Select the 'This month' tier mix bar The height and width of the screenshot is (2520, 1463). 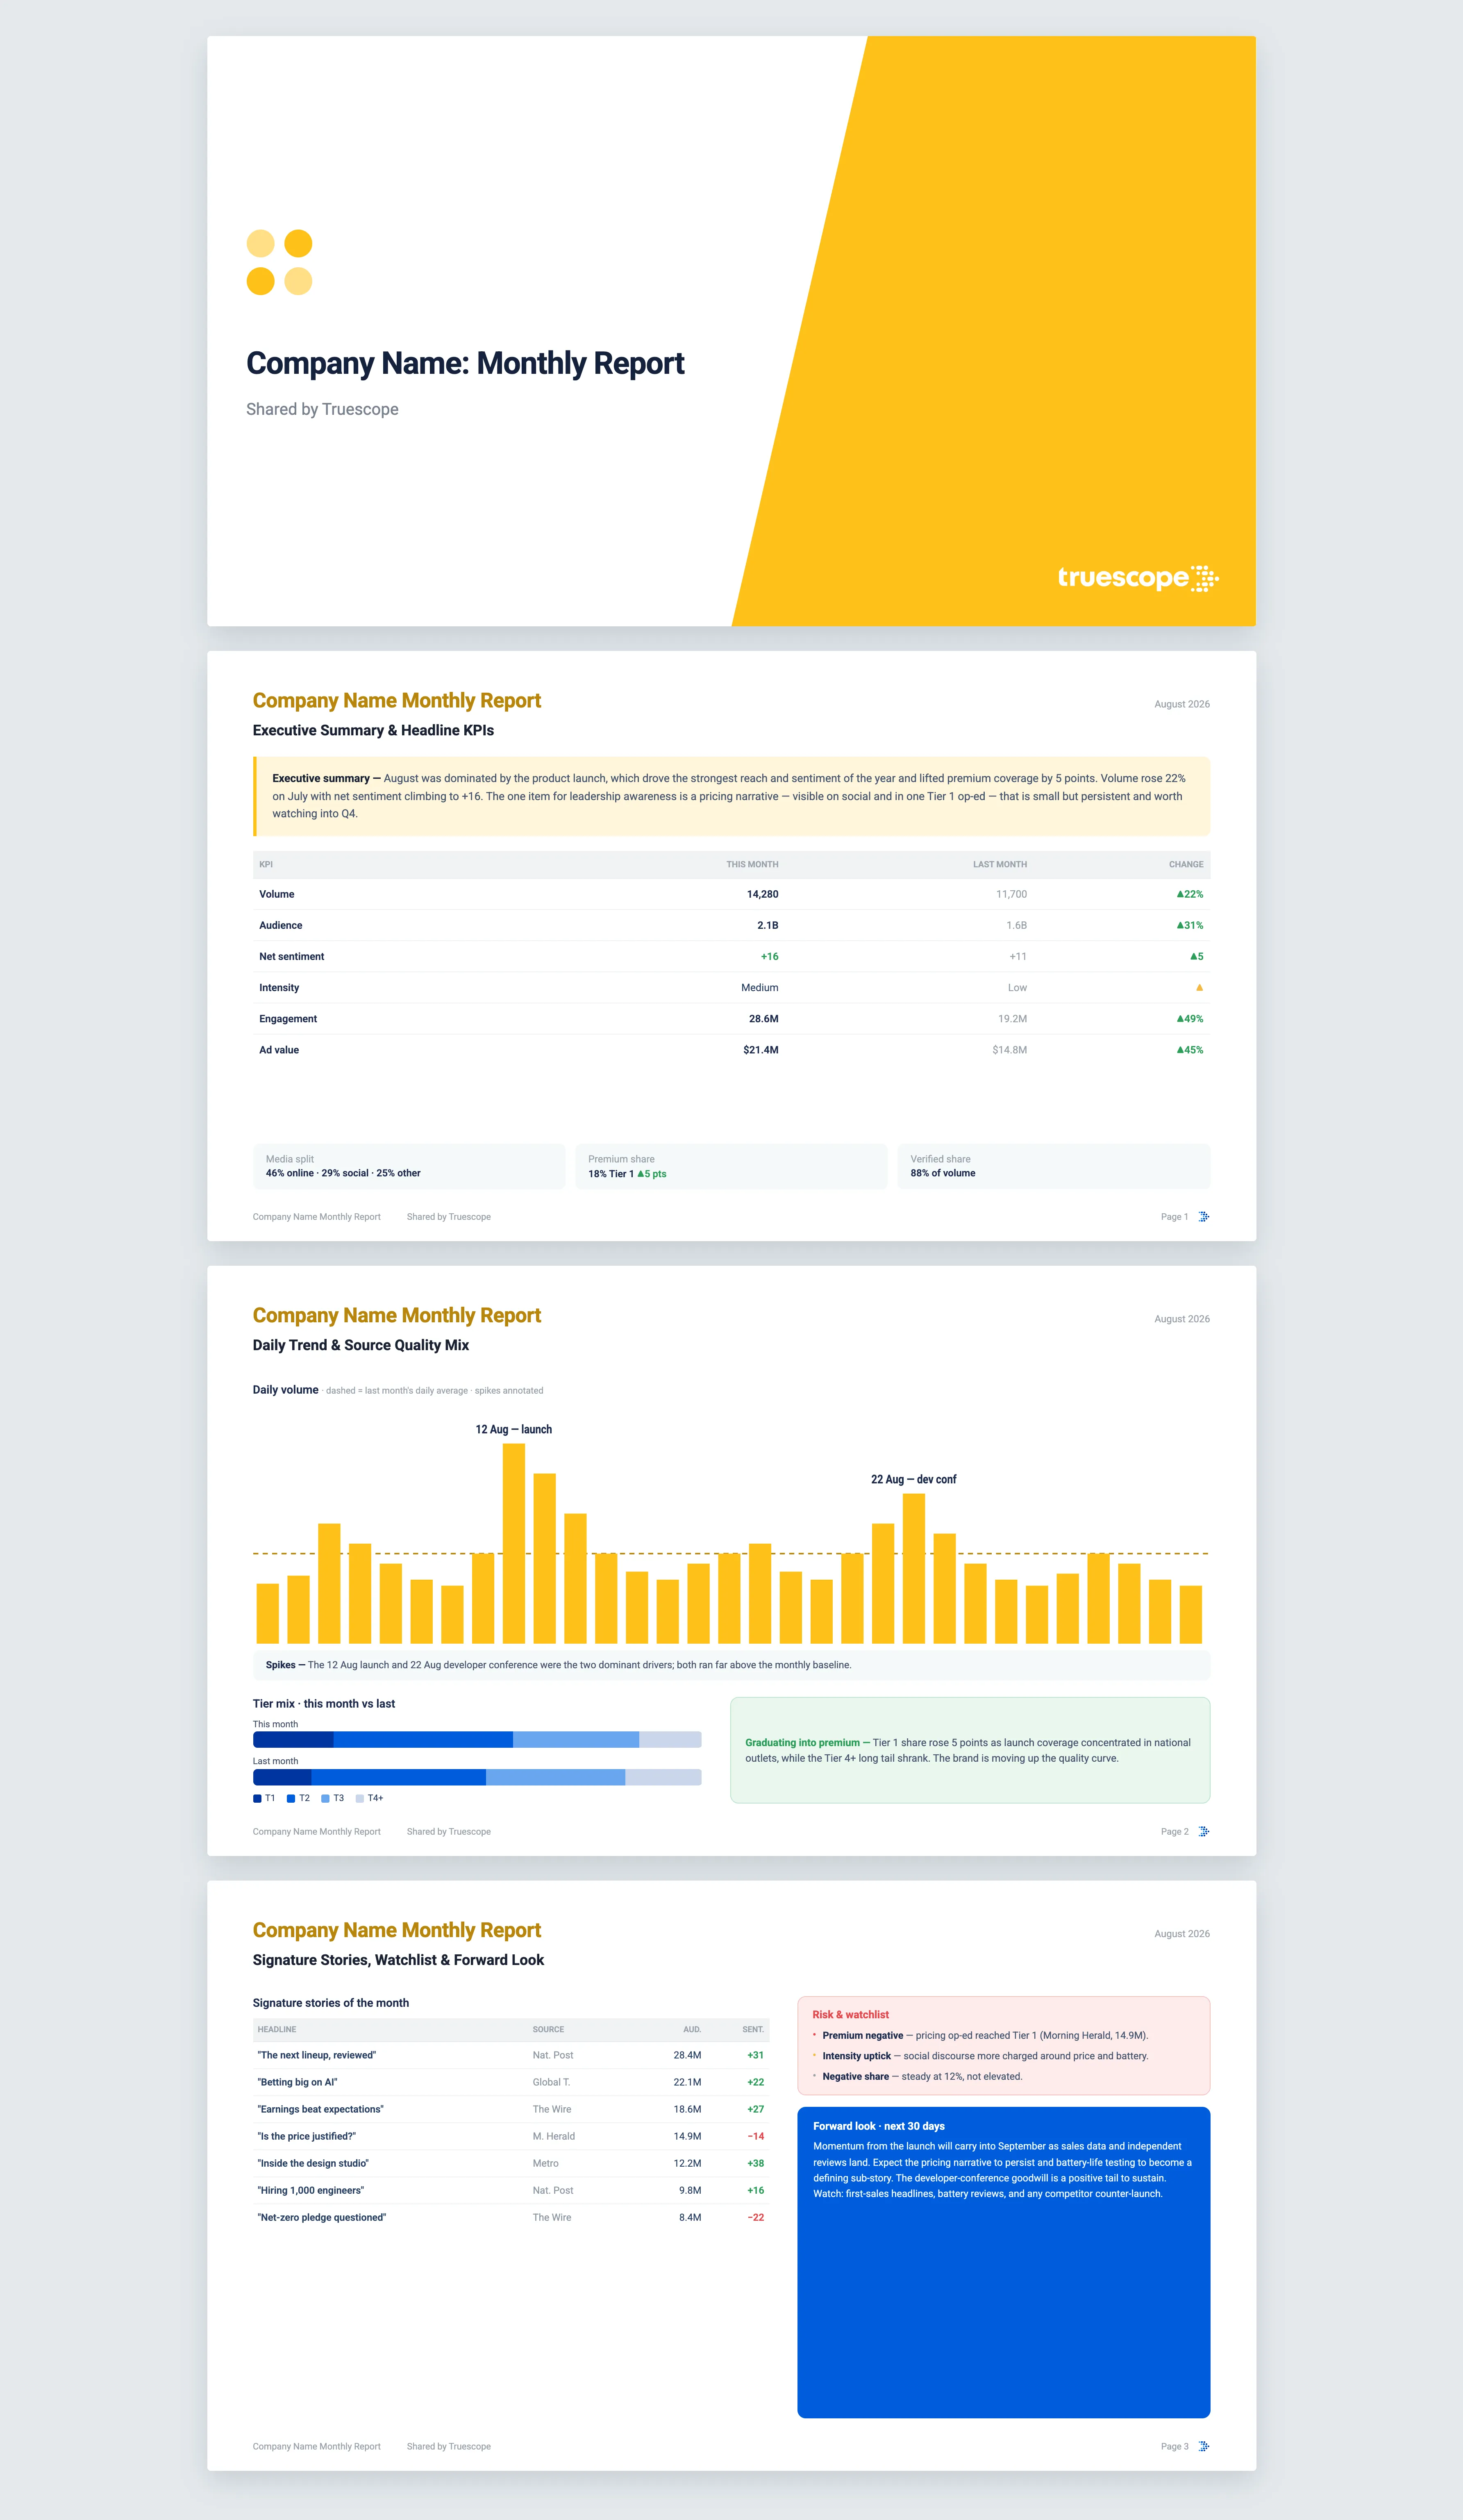click(477, 1740)
